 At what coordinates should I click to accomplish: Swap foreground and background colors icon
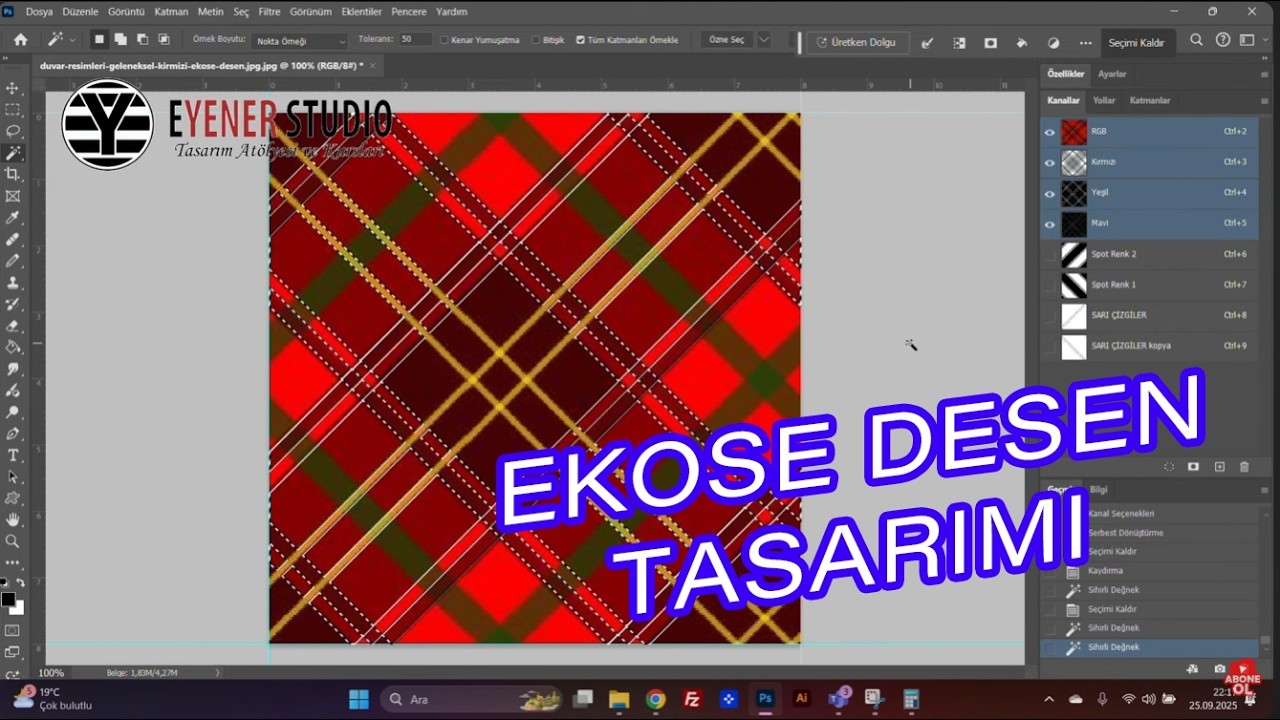[x=21, y=583]
